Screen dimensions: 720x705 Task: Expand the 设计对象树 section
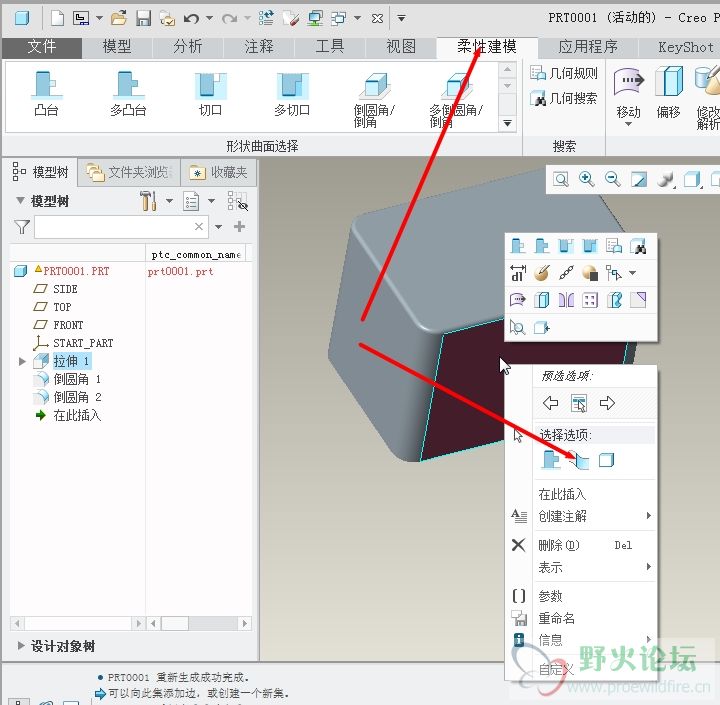pyautogui.click(x=21, y=646)
